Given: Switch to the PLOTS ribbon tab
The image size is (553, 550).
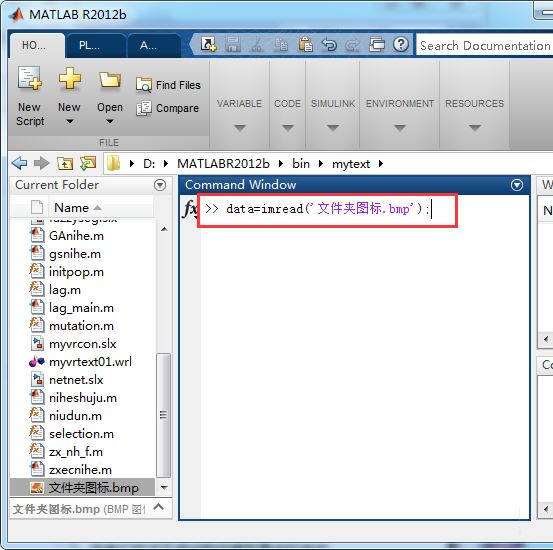Looking at the screenshot, I should coord(95,45).
